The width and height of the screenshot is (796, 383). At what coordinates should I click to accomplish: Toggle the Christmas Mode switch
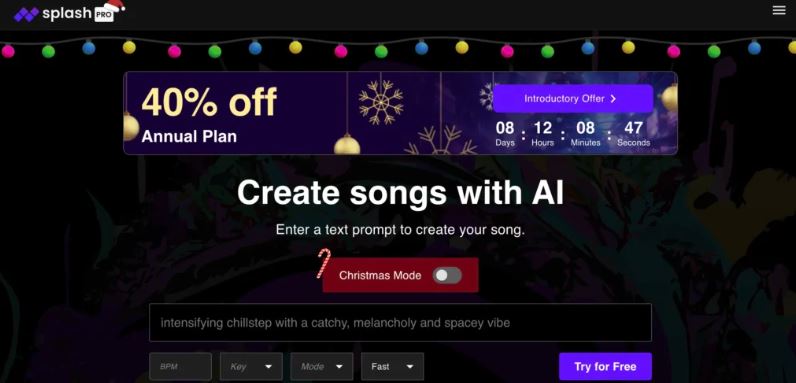click(x=447, y=275)
